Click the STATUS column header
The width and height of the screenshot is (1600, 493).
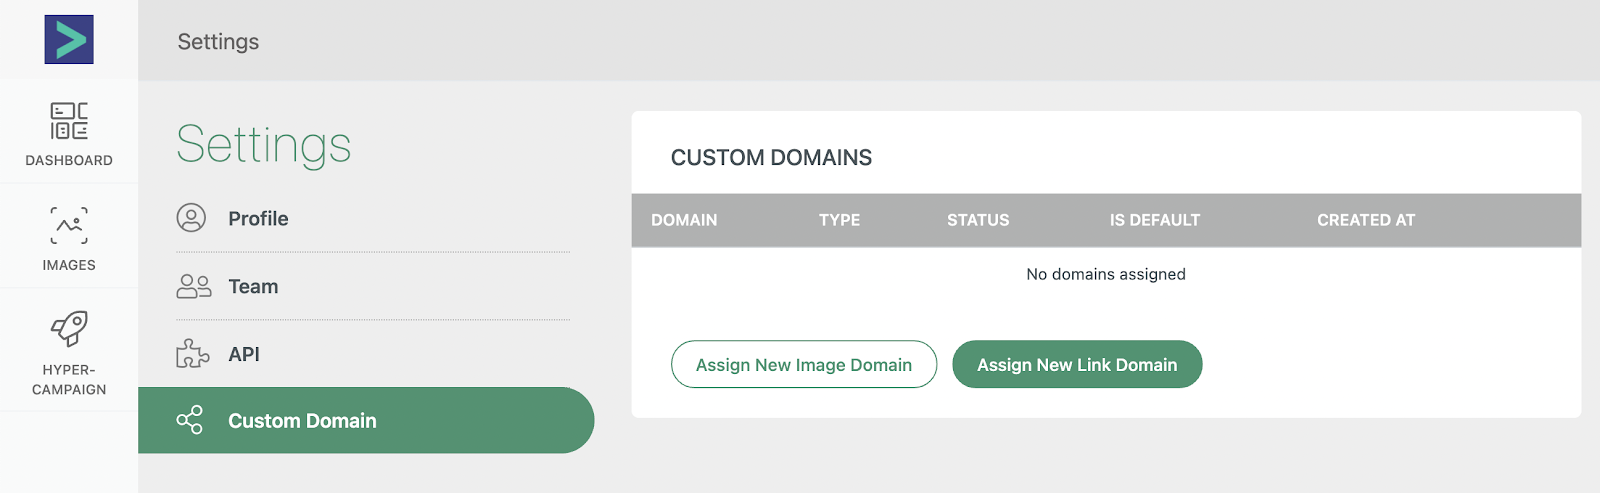pyautogui.click(x=978, y=220)
